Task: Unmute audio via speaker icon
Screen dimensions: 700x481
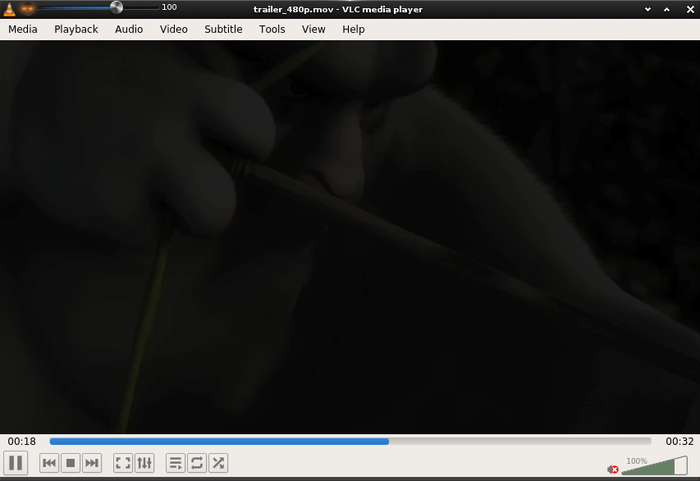Action: click(x=613, y=469)
